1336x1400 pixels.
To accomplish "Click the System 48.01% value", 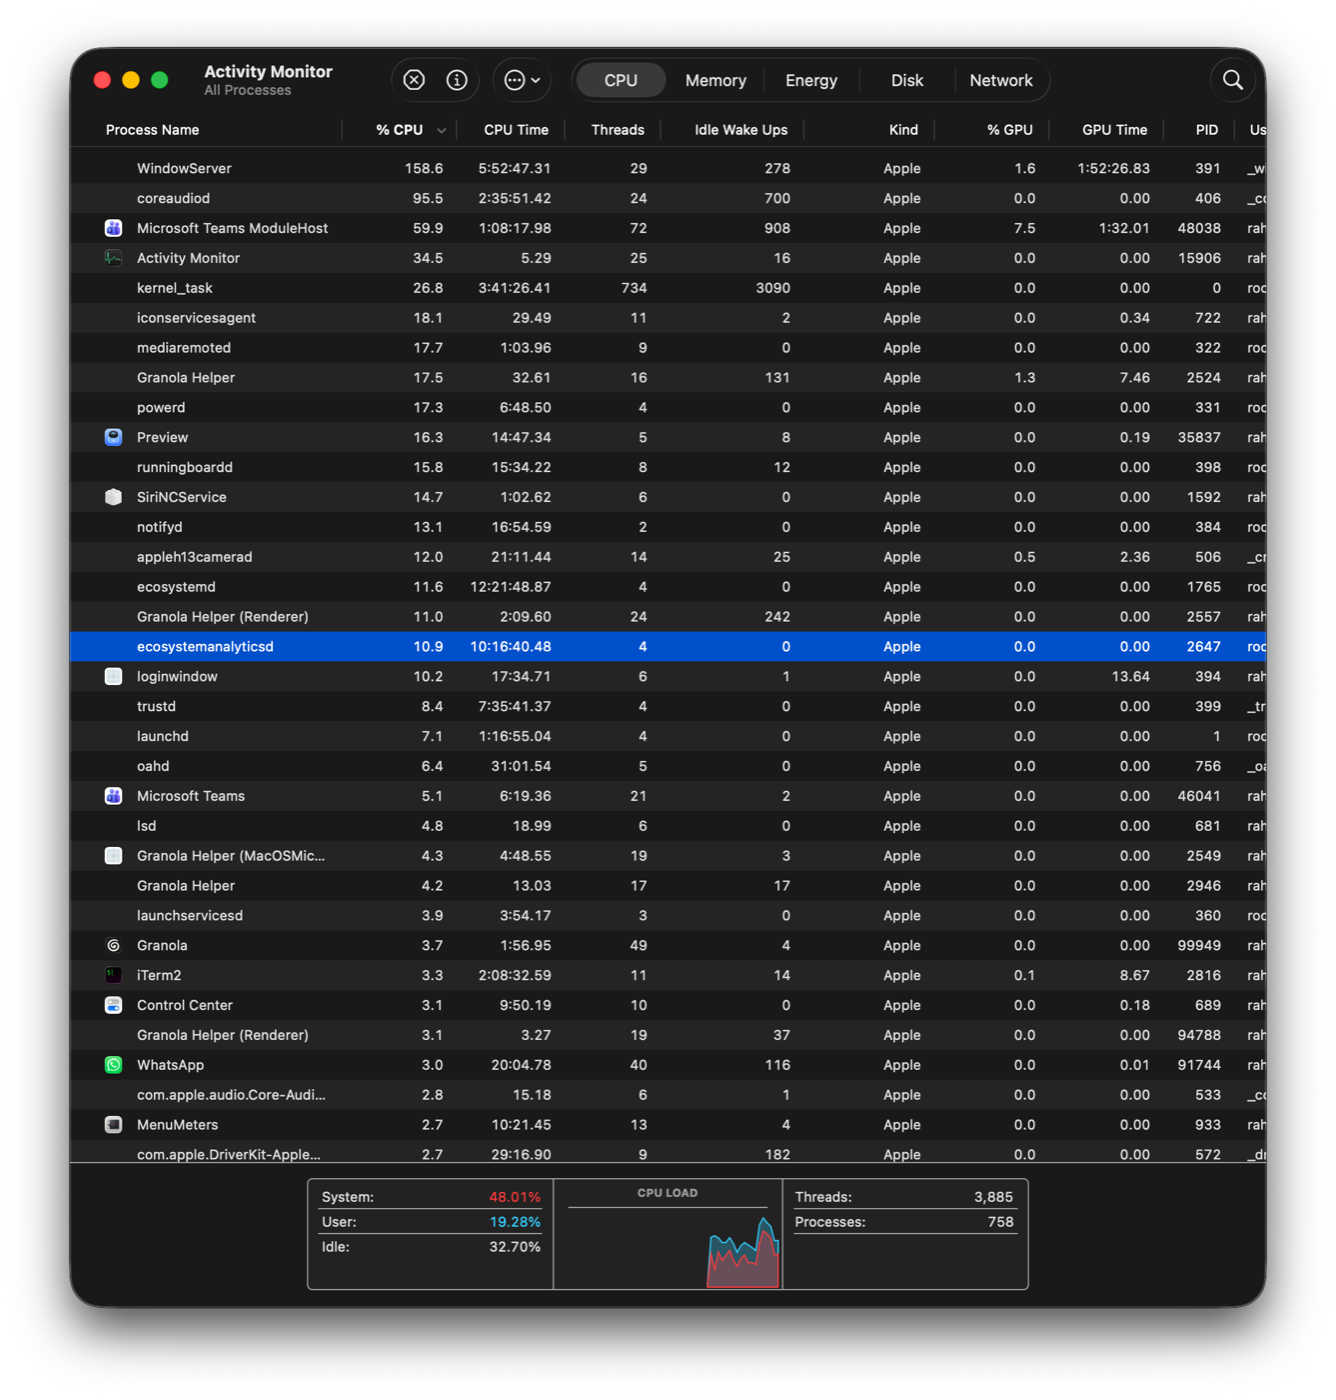I will pos(514,1197).
